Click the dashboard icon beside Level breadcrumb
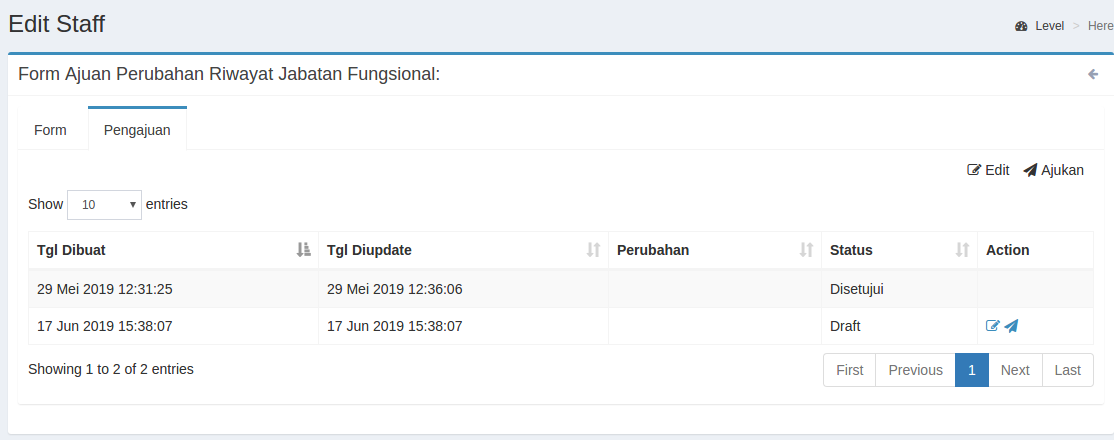This screenshot has height=440, width=1114. [x=1021, y=26]
